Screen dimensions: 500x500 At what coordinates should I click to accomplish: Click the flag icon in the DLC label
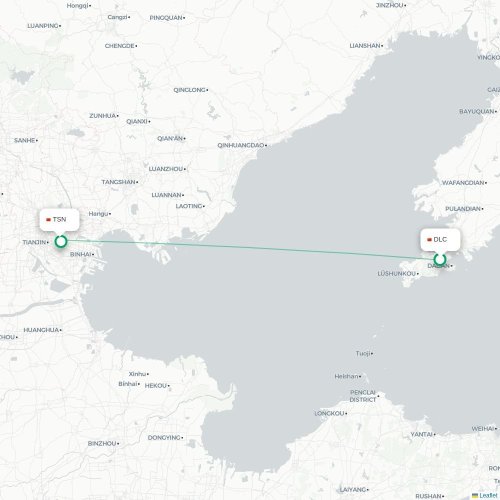pos(429,240)
